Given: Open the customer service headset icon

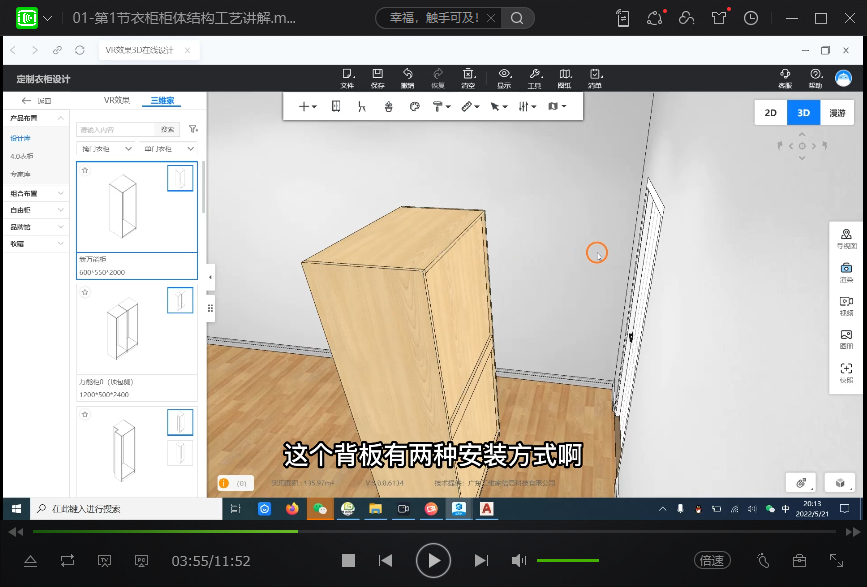Looking at the screenshot, I should (785, 76).
